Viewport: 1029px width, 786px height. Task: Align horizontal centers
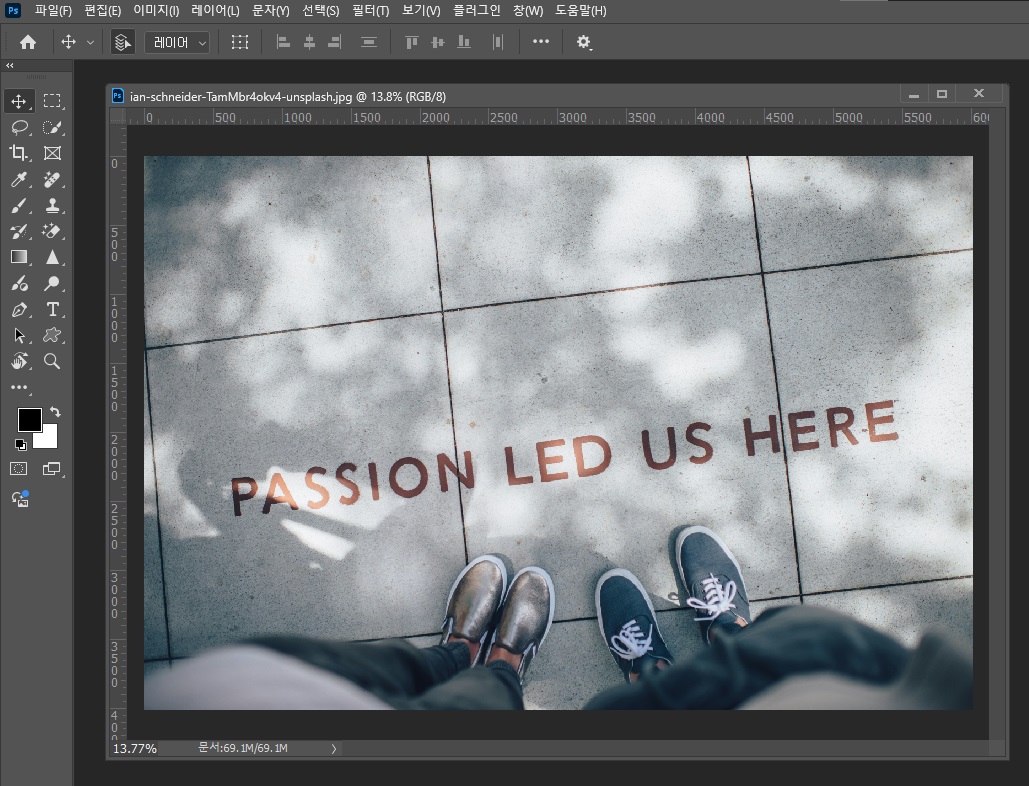click(x=309, y=42)
